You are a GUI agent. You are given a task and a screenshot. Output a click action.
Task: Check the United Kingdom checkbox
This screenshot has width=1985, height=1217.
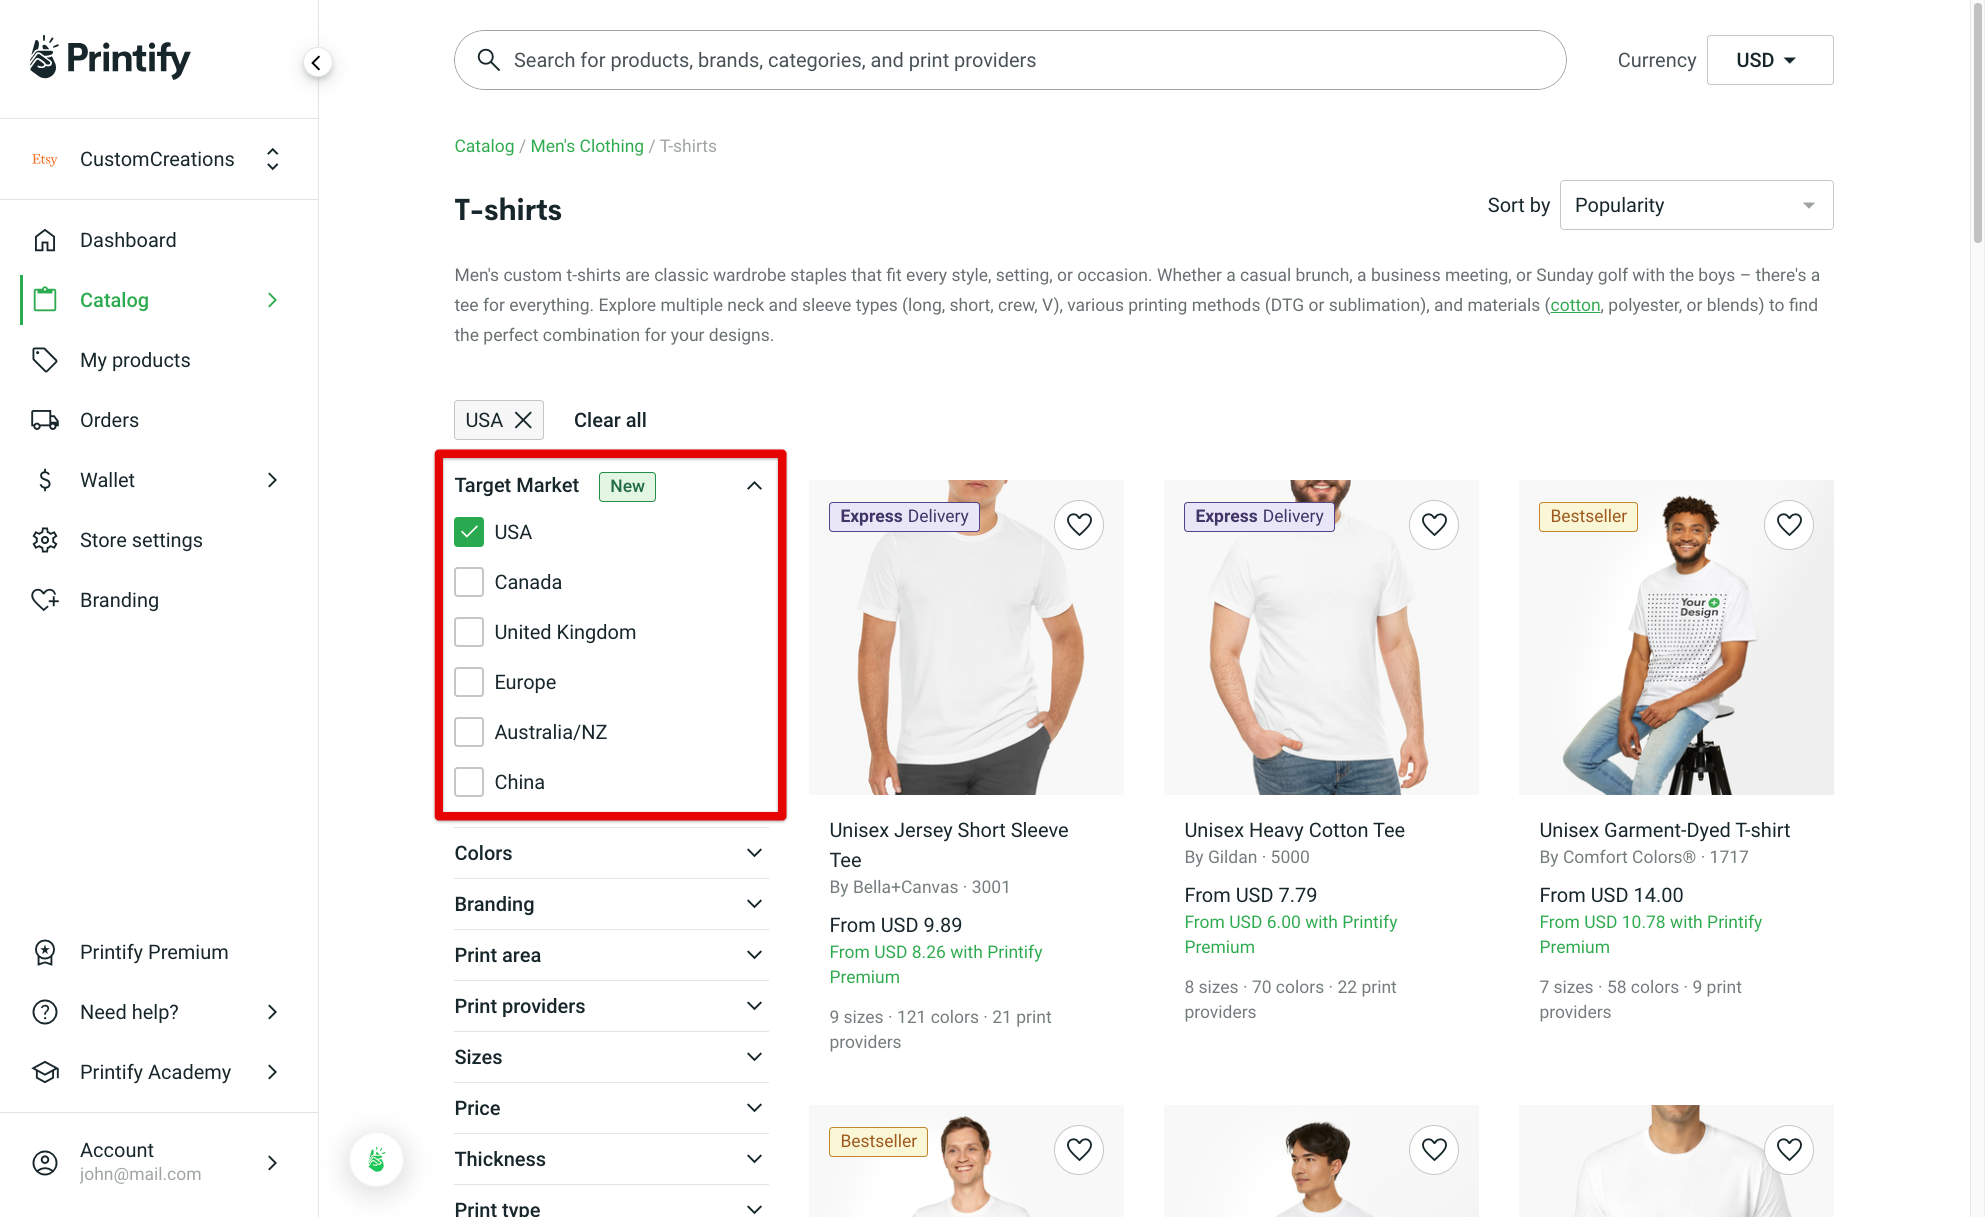coord(468,631)
